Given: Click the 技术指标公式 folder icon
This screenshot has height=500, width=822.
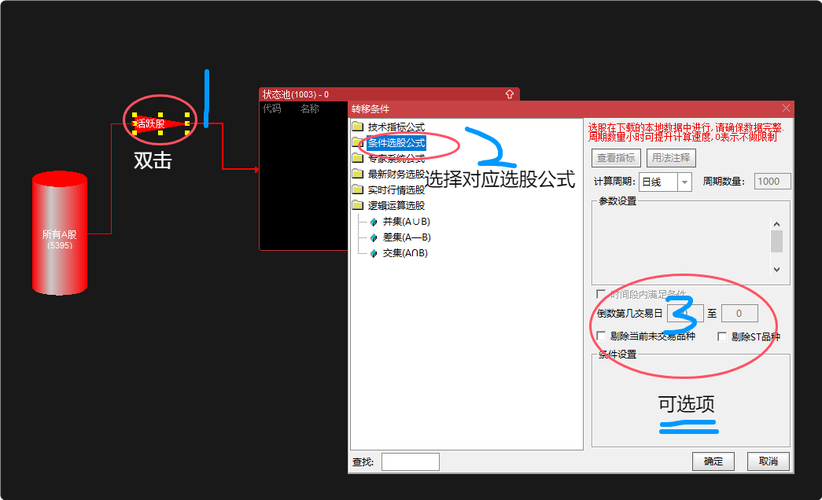Looking at the screenshot, I should [x=358, y=126].
